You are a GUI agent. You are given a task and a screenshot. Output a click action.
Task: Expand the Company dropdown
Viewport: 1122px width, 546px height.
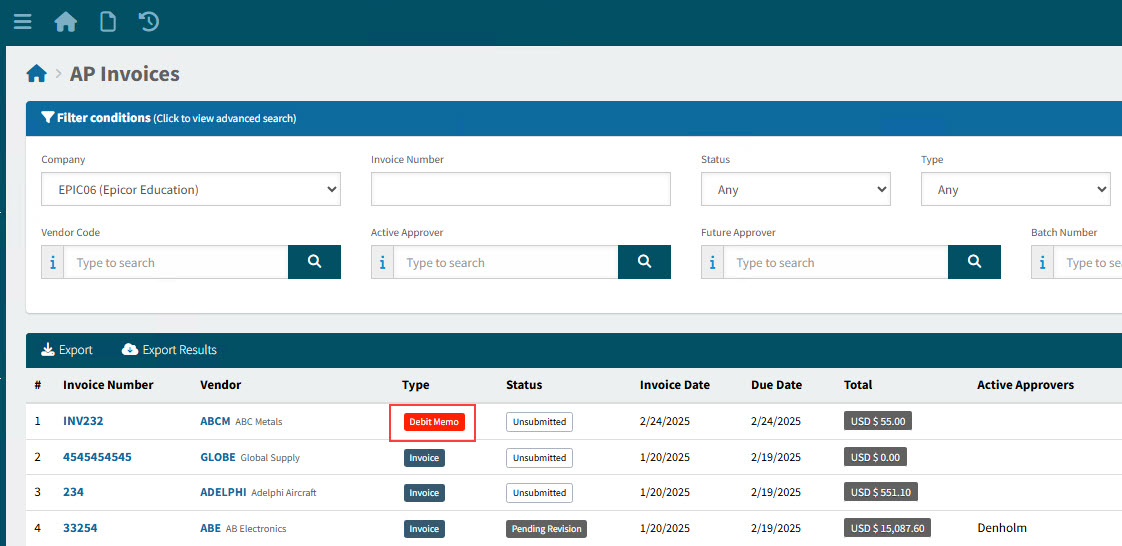(191, 189)
